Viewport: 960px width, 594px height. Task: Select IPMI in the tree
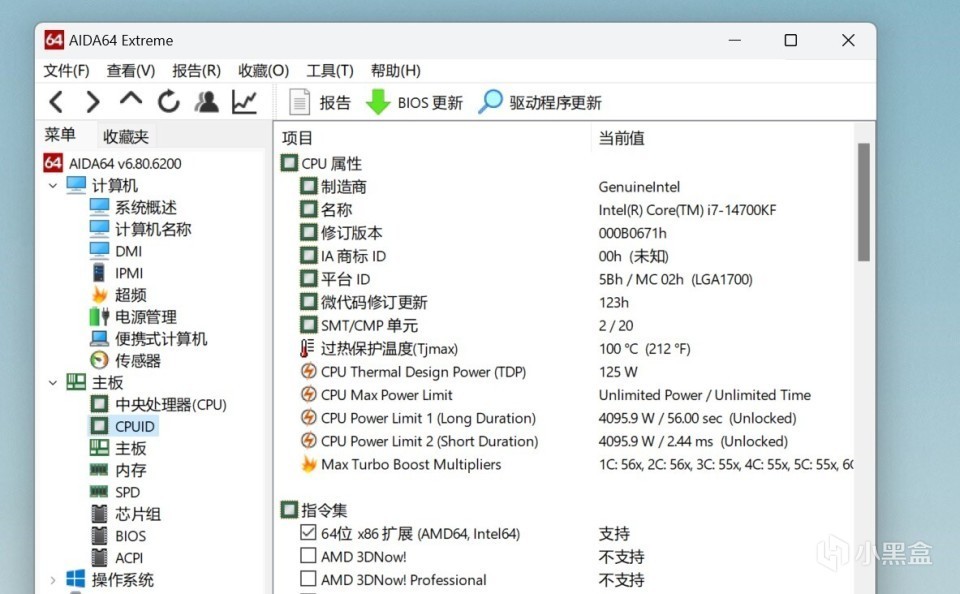(x=116, y=273)
